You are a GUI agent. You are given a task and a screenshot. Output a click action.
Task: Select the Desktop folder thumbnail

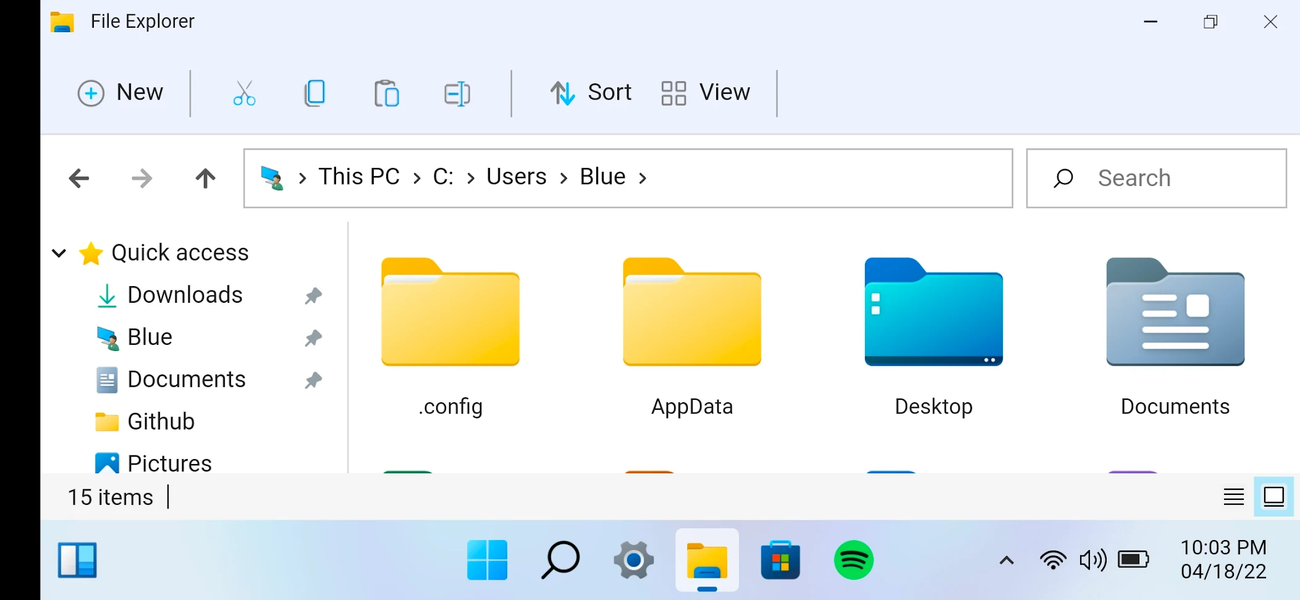click(x=933, y=313)
